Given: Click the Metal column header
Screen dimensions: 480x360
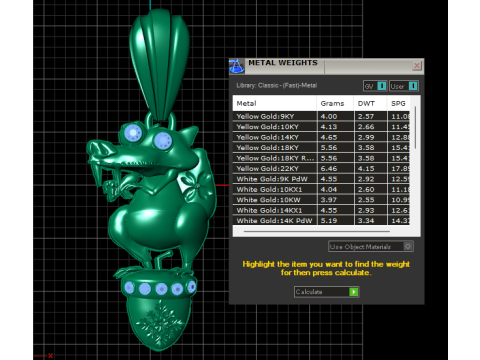Looking at the screenshot, I should 274,103.
